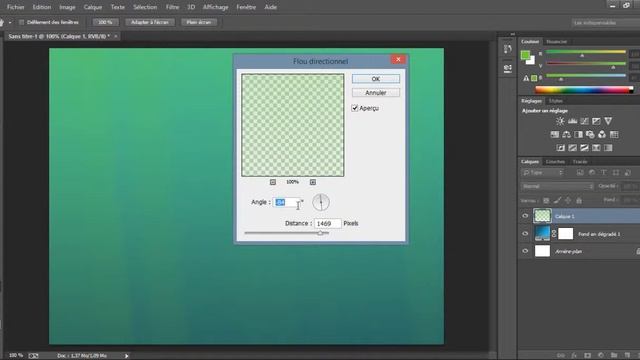Image resolution: width=640 pixels, height=360 pixels.
Task: Click the Distance slider handle
Action: (x=320, y=233)
